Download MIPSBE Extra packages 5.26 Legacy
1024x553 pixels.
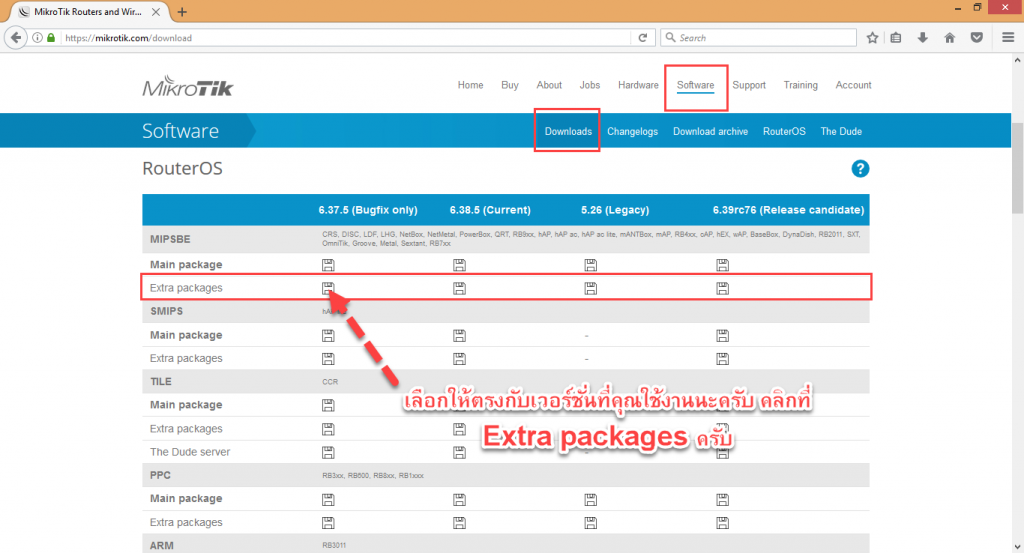tap(590, 288)
